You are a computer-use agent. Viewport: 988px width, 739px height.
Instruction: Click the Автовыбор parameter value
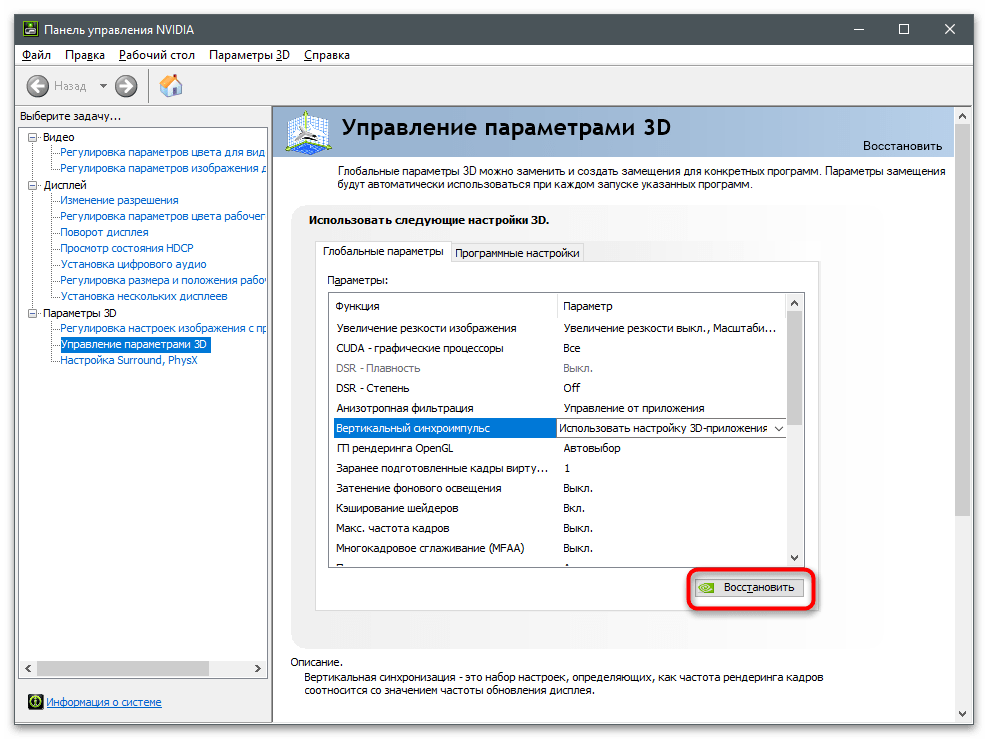click(x=592, y=448)
